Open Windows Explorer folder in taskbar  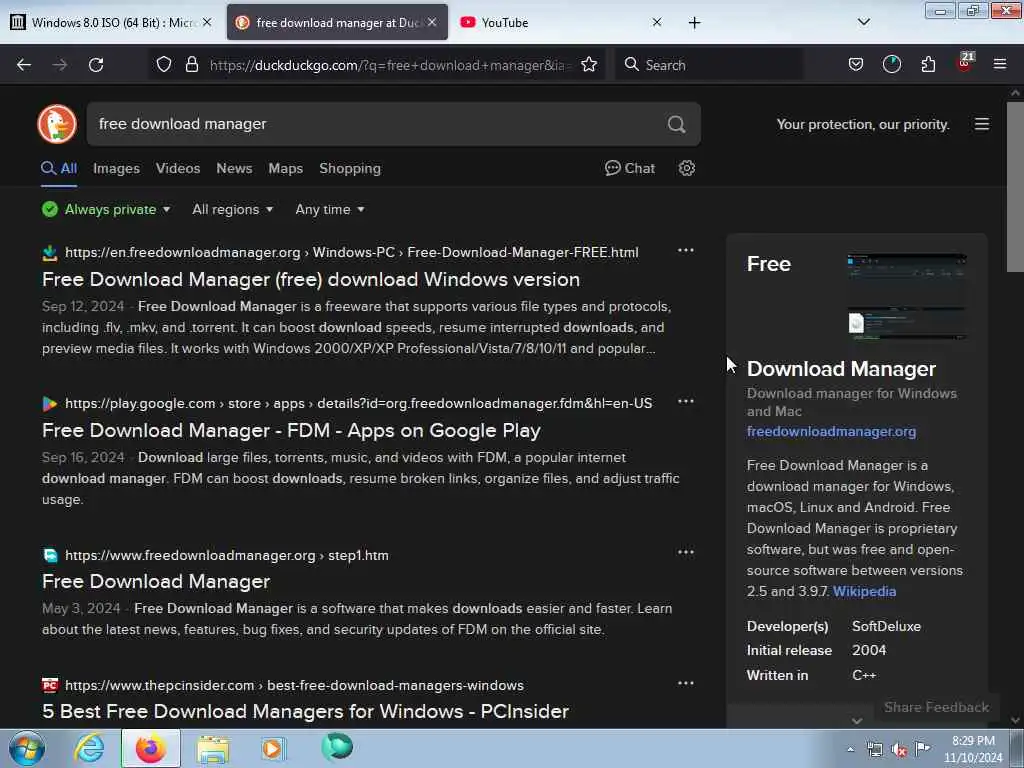point(213,749)
